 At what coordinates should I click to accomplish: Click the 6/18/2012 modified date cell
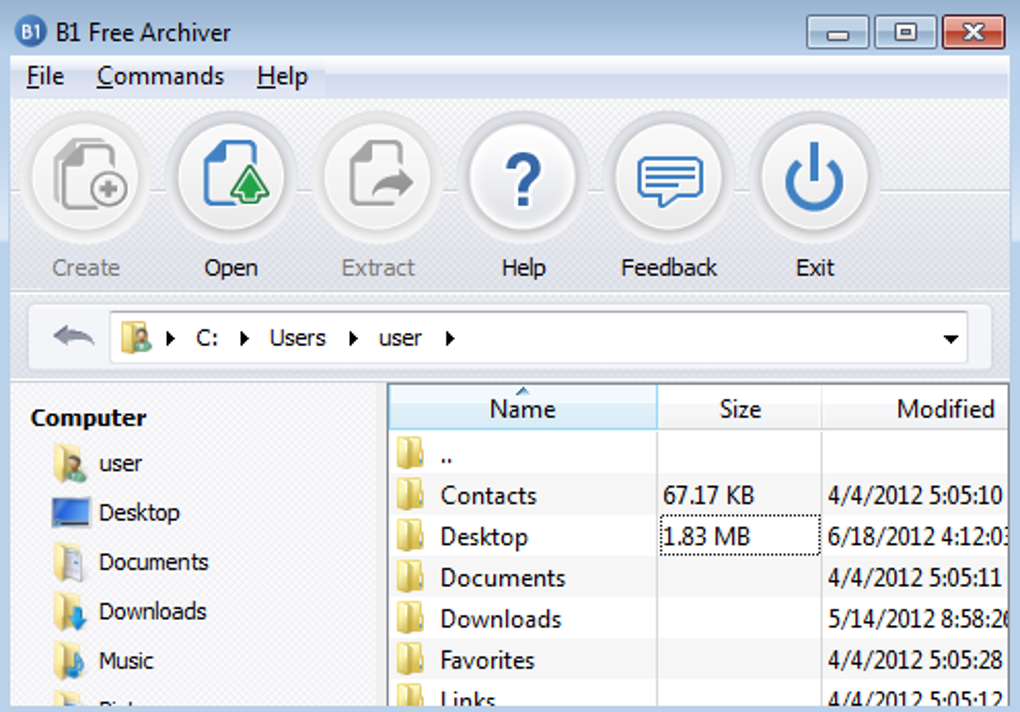pos(917,536)
